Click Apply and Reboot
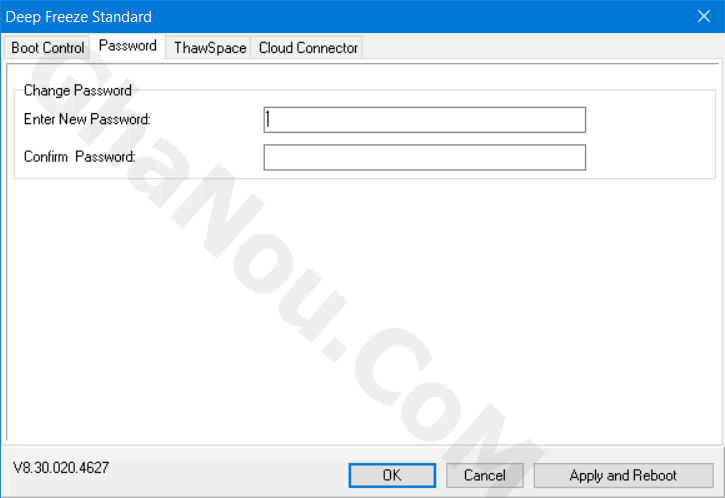This screenshot has width=725, height=498. click(623, 475)
